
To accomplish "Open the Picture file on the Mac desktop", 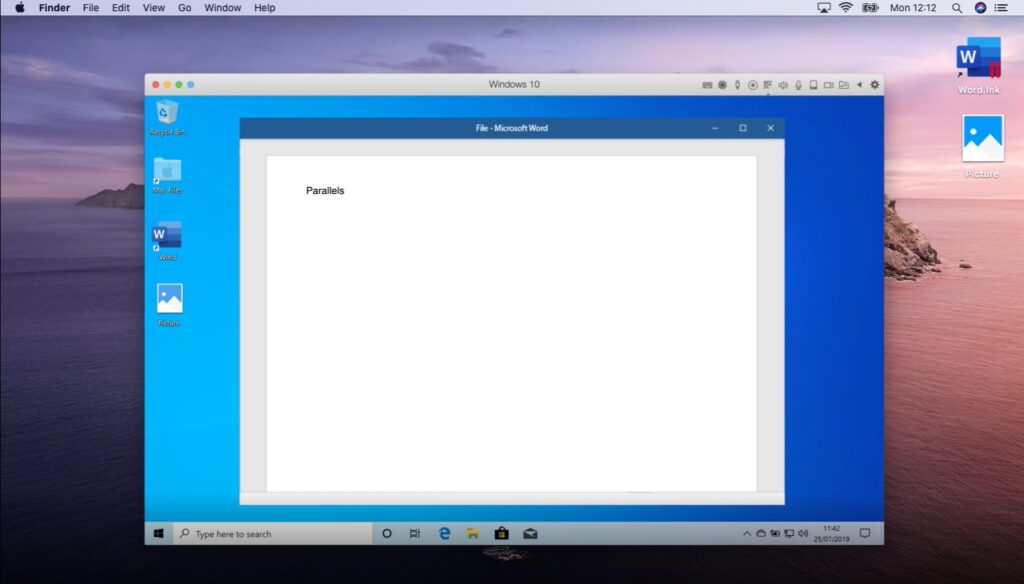I will click(981, 145).
